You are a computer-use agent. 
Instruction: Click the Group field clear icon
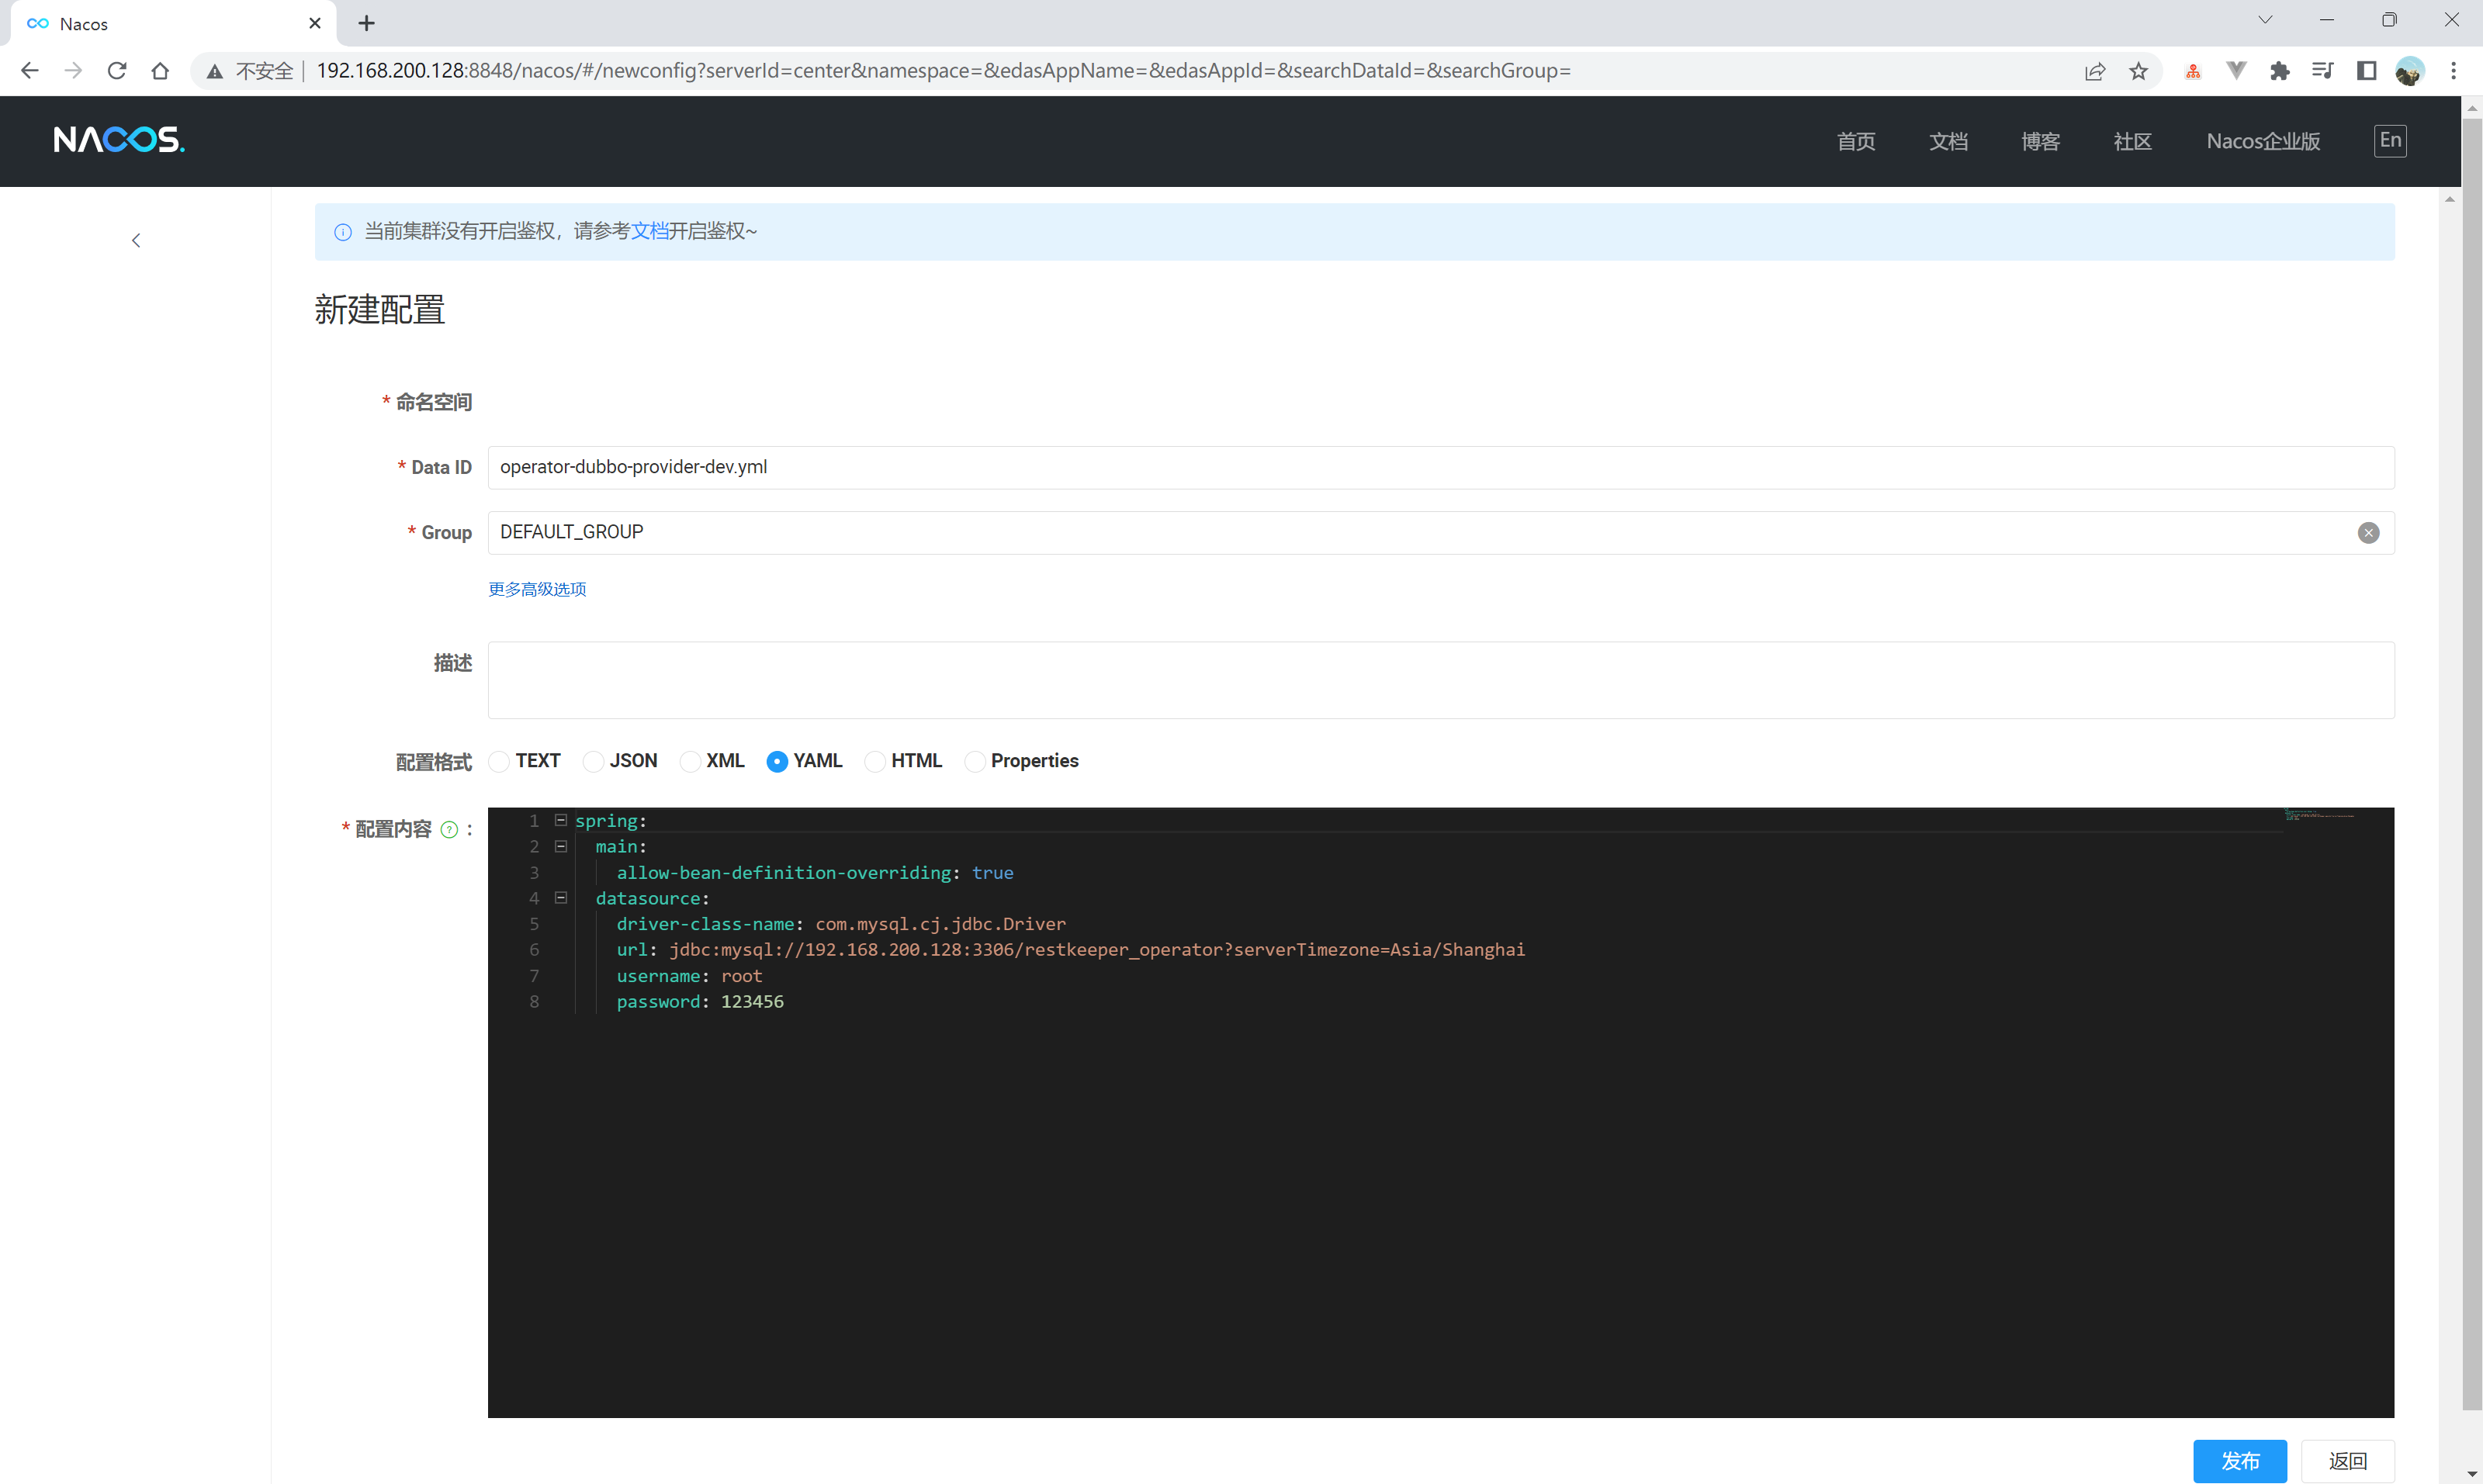pos(2367,533)
